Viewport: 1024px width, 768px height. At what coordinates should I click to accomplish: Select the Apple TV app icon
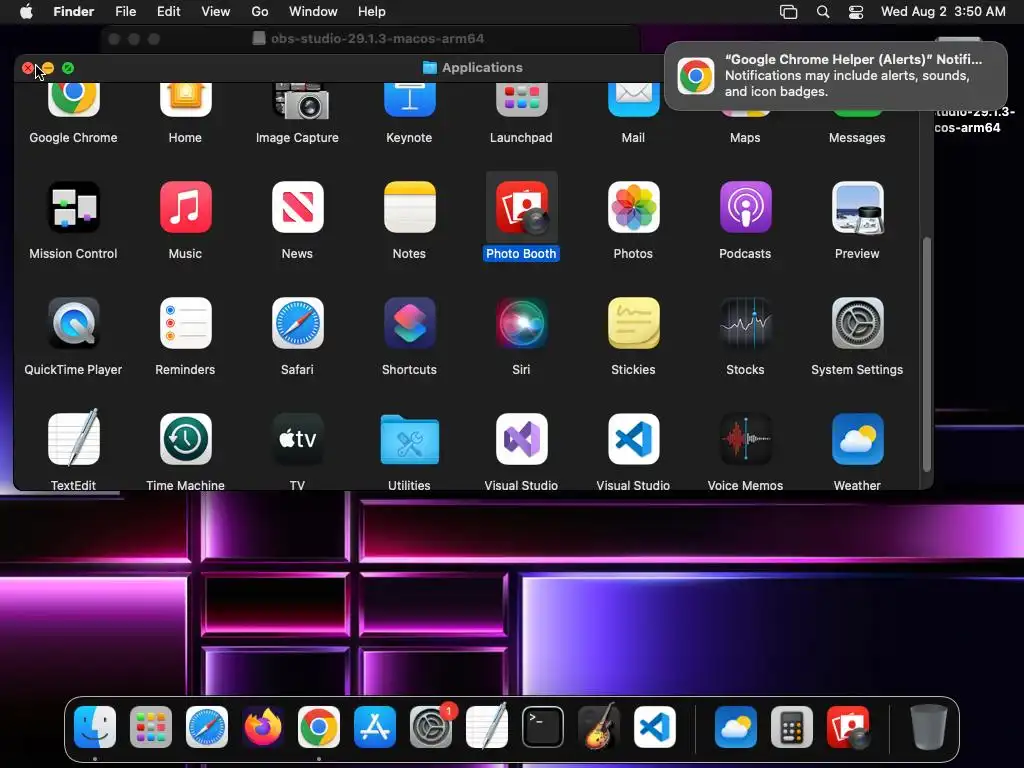coord(297,439)
